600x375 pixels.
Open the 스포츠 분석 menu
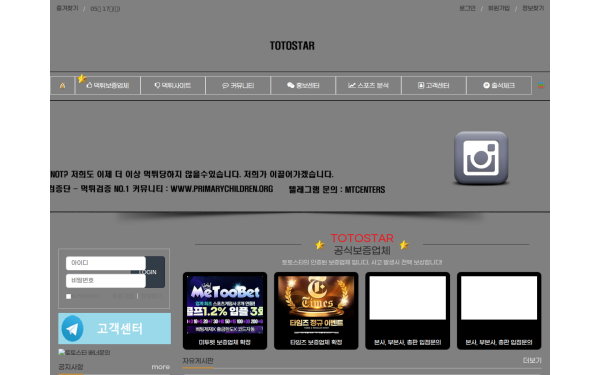click(368, 85)
